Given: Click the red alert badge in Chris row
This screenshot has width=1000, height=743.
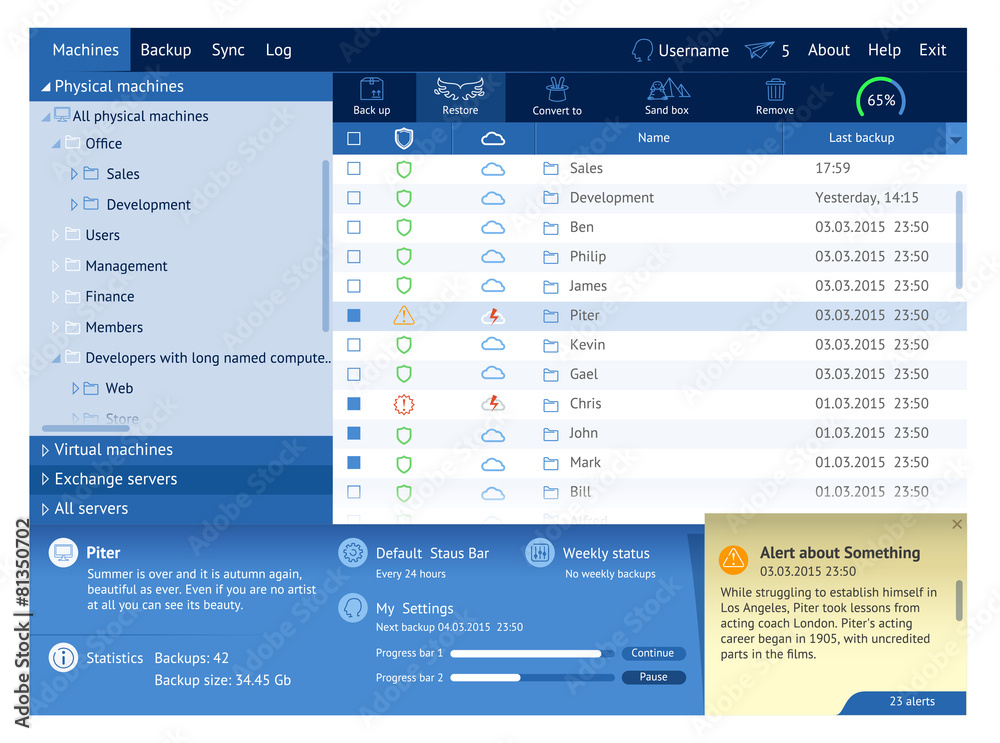Looking at the screenshot, I should coord(404,404).
